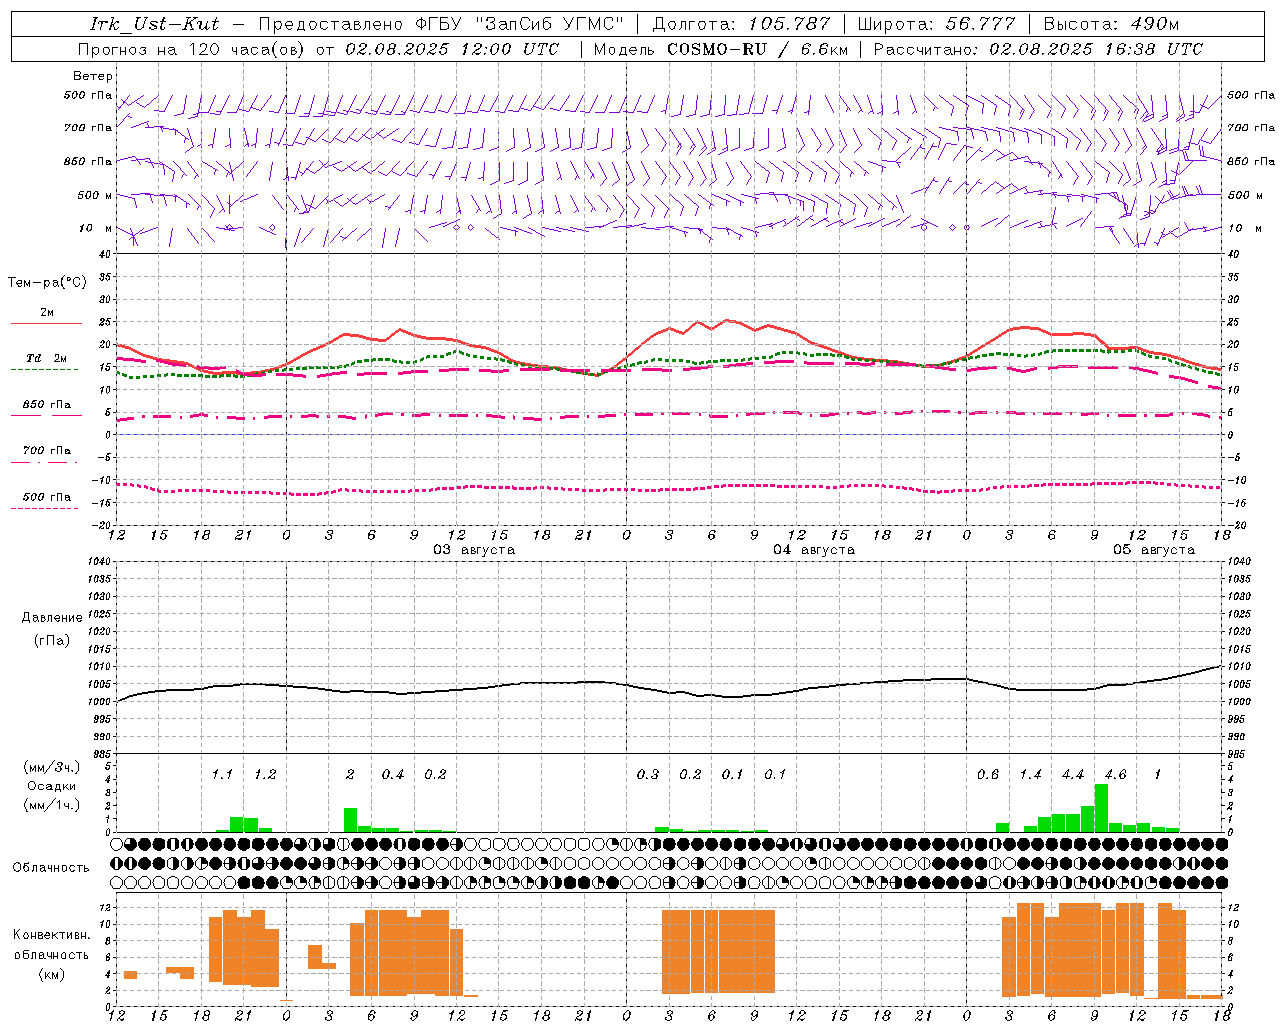Click the (мм/1ч.) precipitation unit label
The width and height of the screenshot is (1280, 1024).
[52, 805]
